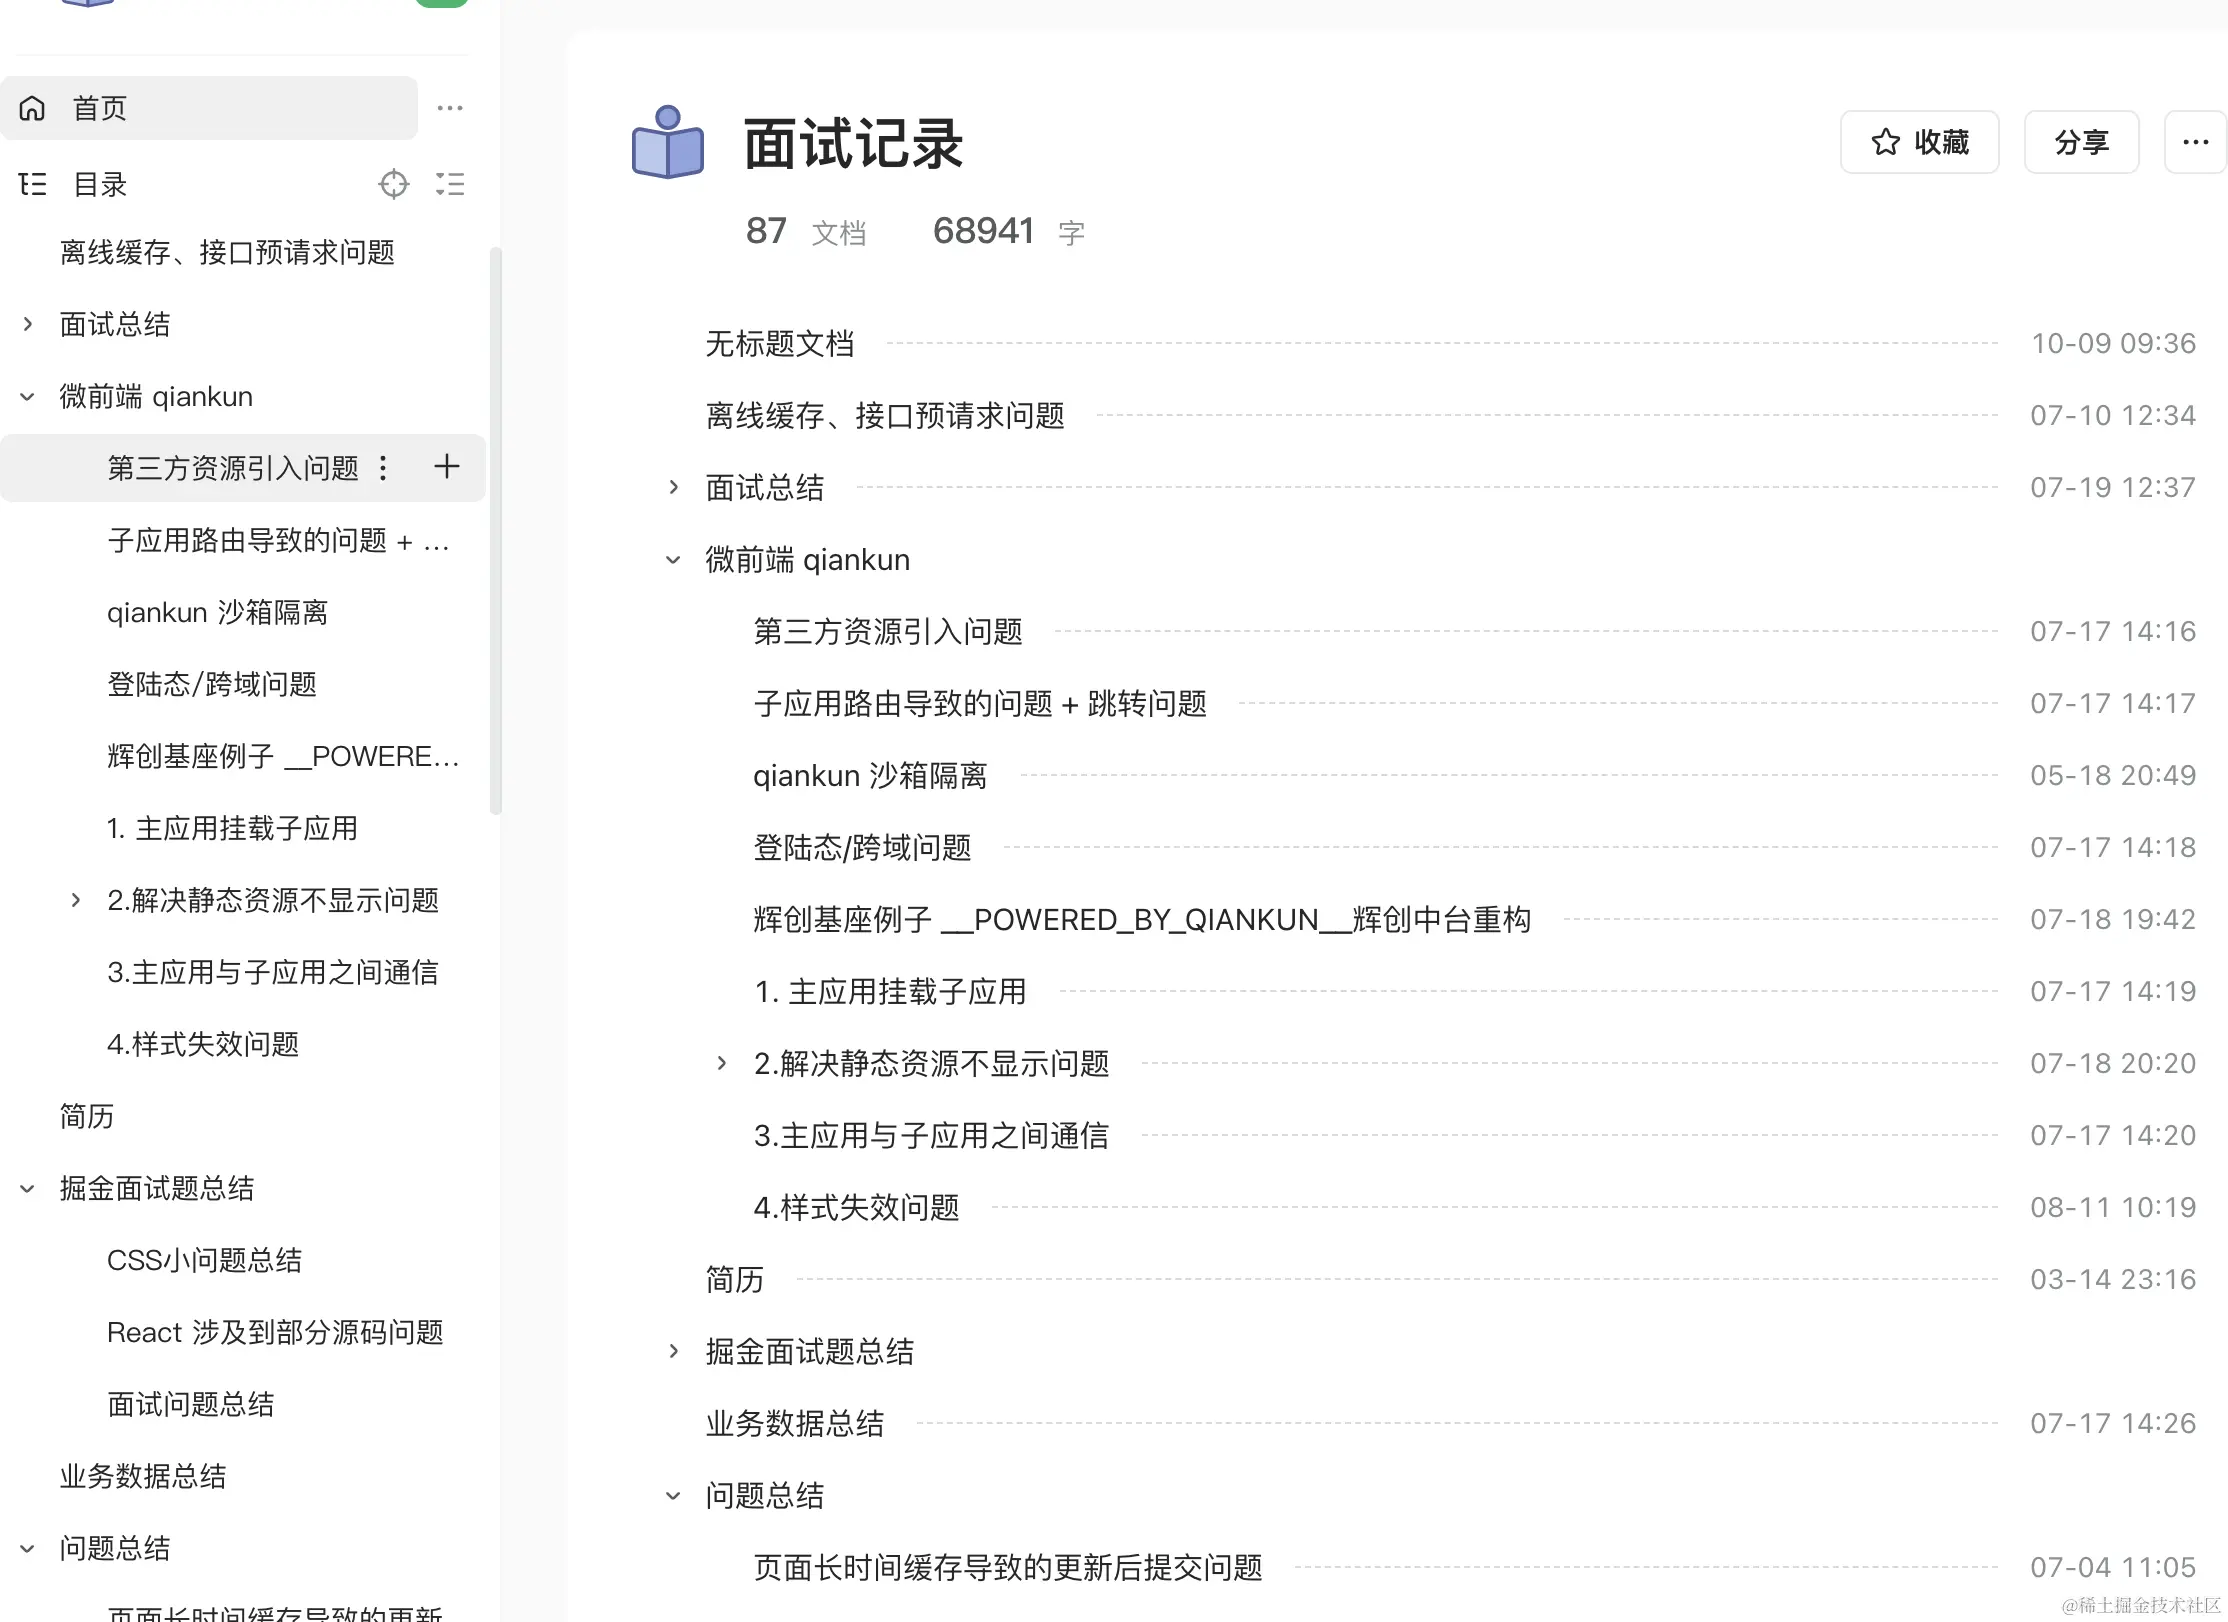Open the more options button beside 分享
This screenshot has height=1622, width=2228.
tap(2195, 142)
